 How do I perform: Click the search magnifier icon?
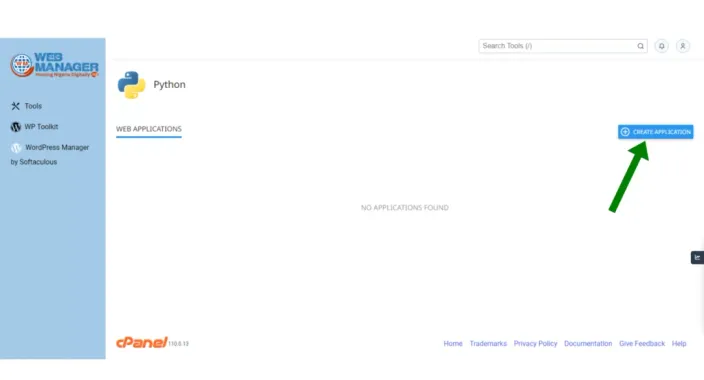tap(640, 46)
